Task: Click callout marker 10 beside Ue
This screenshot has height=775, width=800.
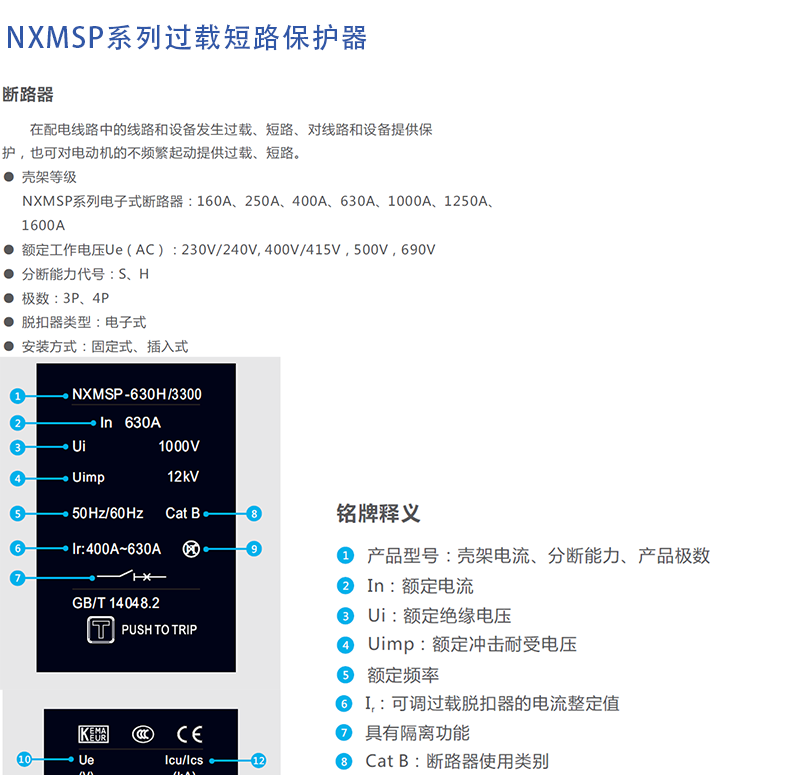Action: coord(25,760)
